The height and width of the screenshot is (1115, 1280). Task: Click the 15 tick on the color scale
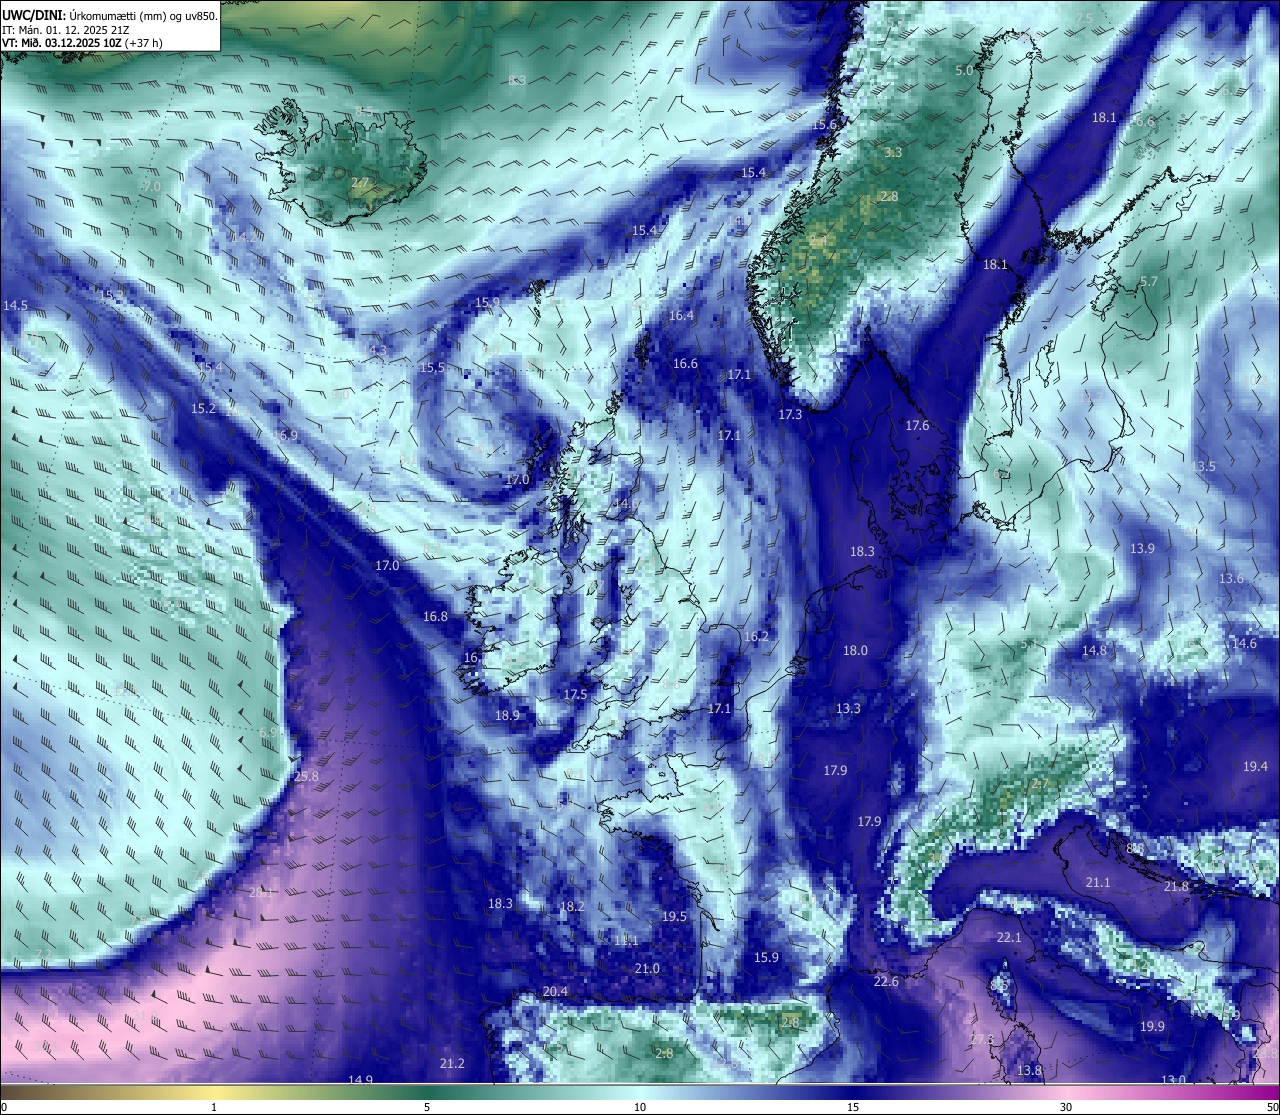click(x=852, y=1107)
